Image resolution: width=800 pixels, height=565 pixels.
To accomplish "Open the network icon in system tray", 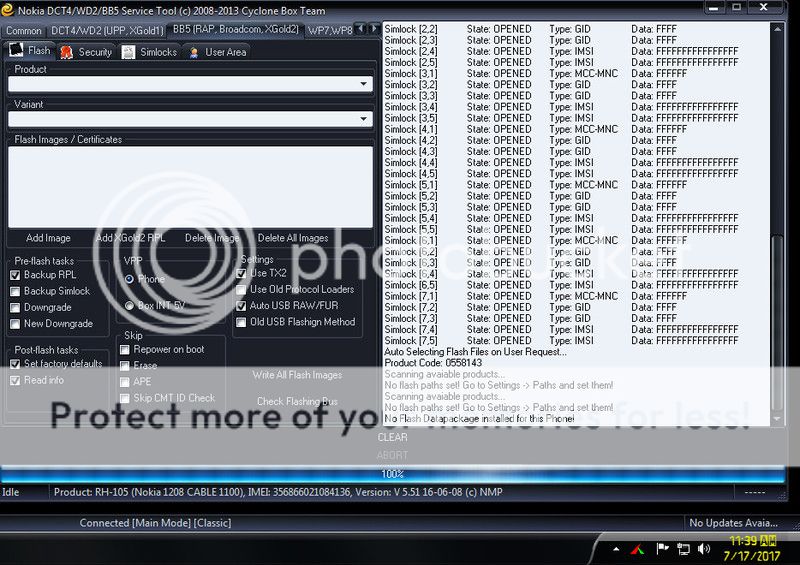I will 684,548.
